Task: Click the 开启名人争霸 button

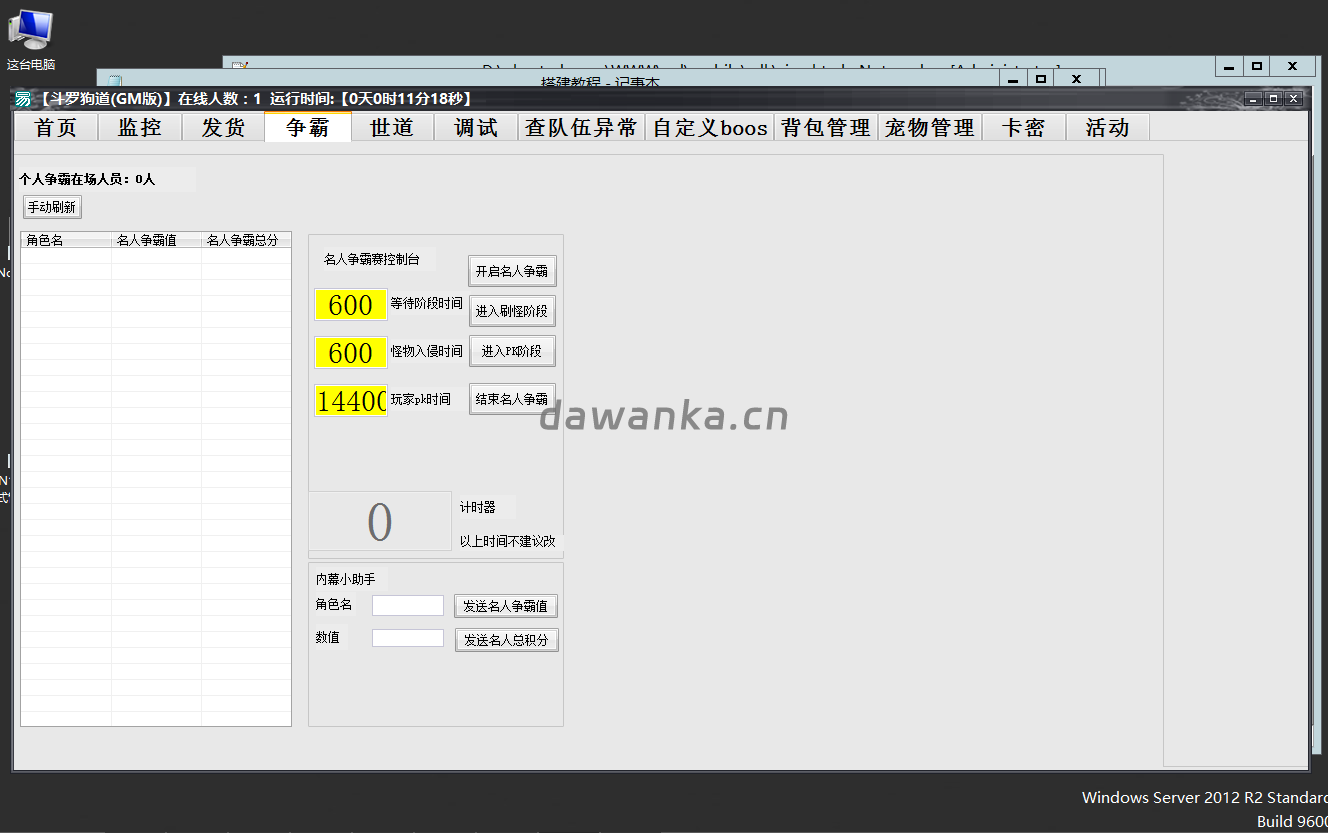Action: (512, 270)
